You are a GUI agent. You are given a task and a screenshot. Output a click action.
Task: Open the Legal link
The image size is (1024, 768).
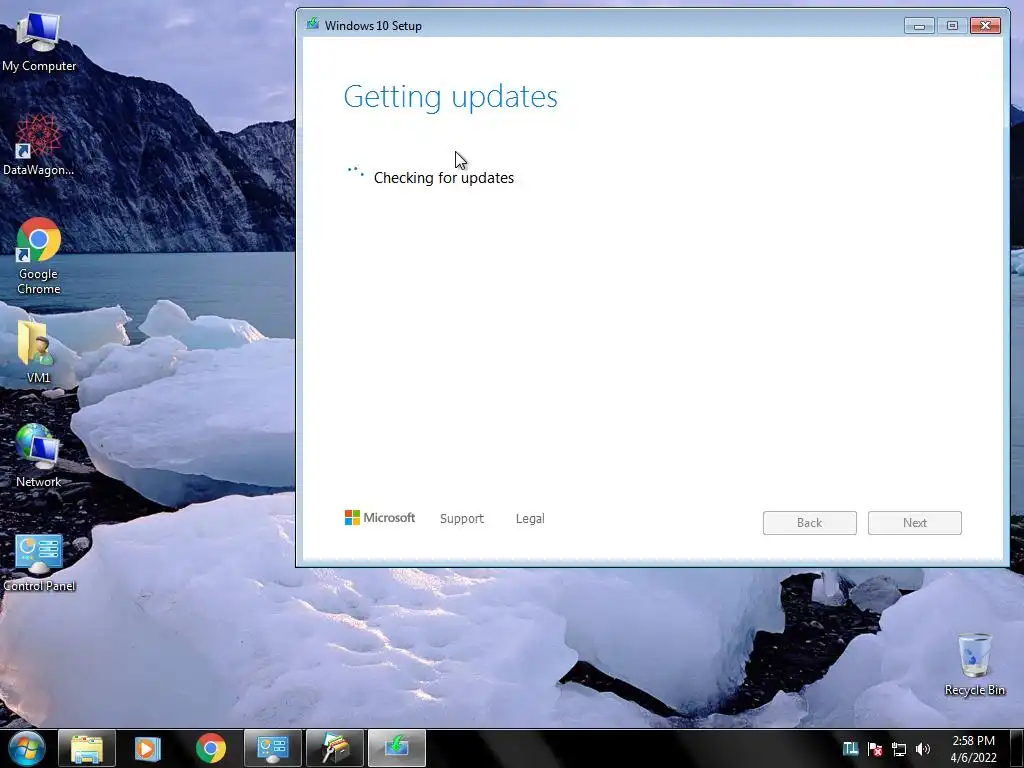530,519
